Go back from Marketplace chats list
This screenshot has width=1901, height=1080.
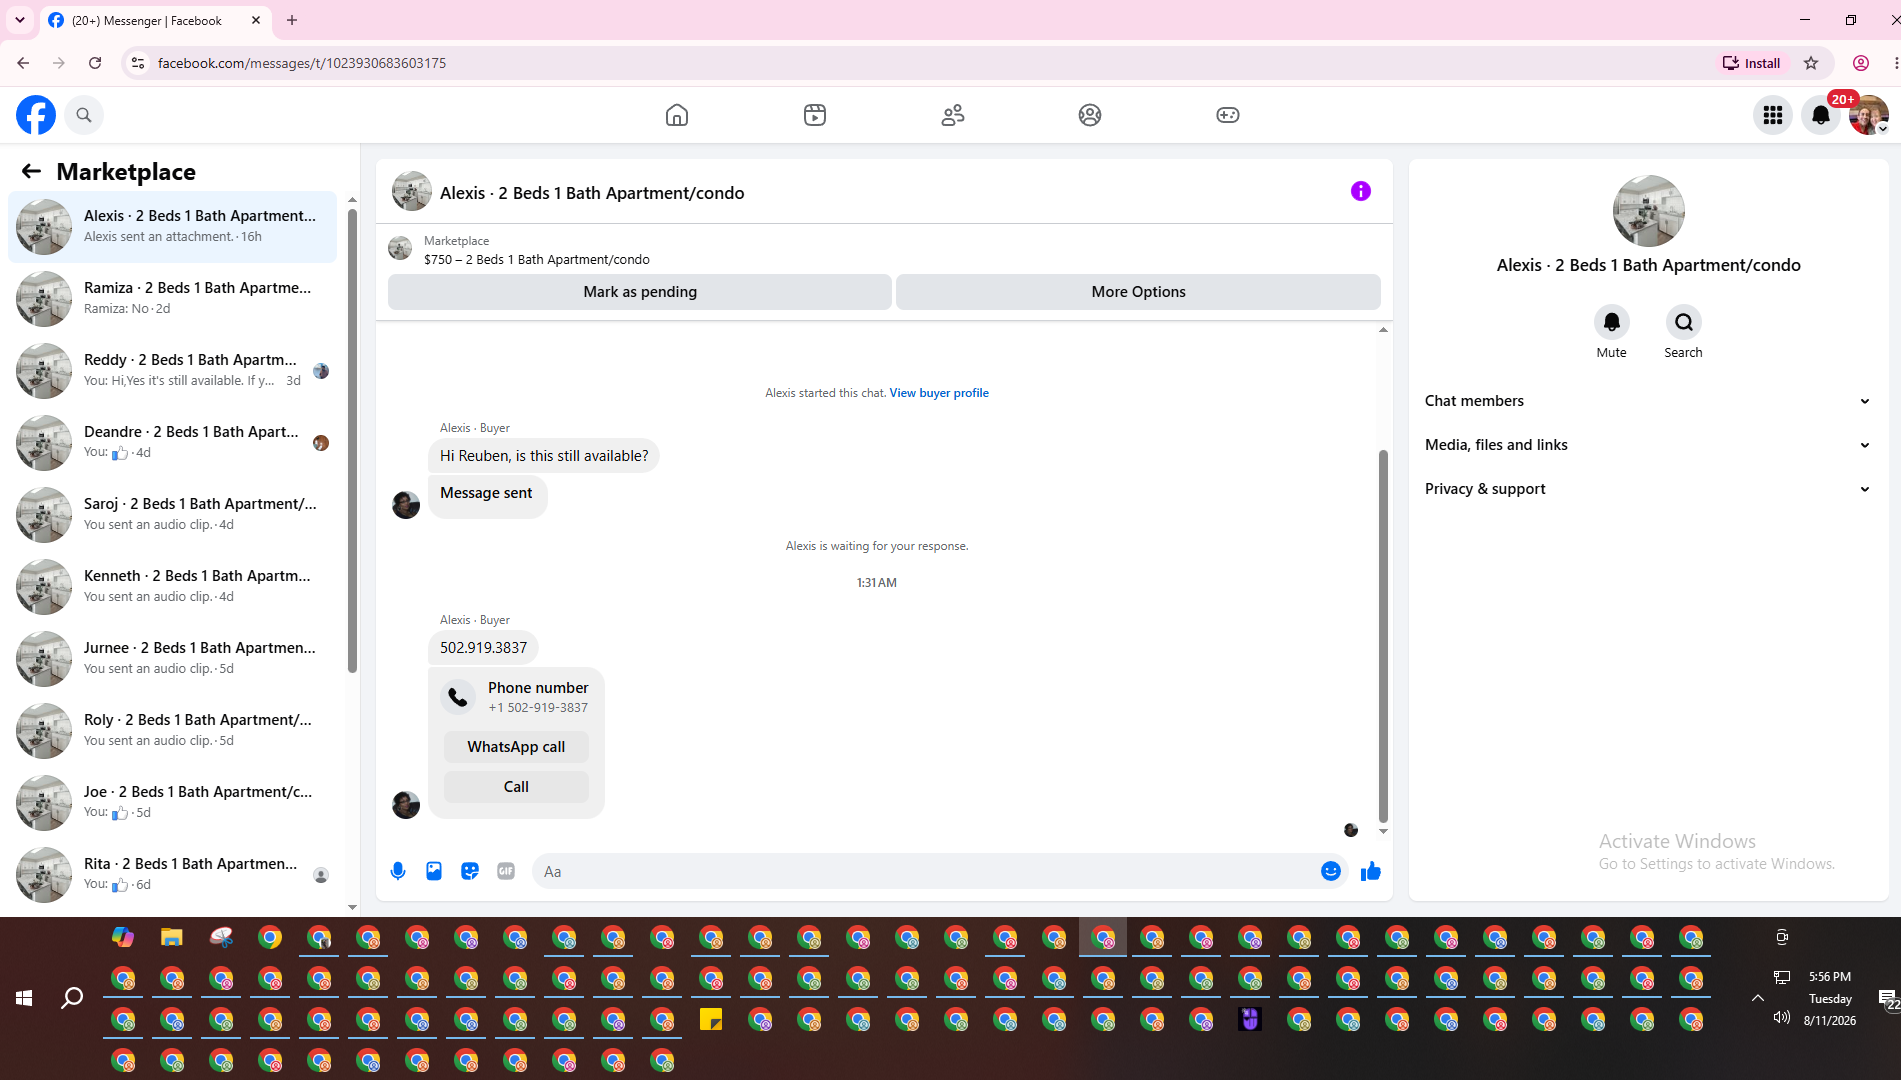pos(31,171)
